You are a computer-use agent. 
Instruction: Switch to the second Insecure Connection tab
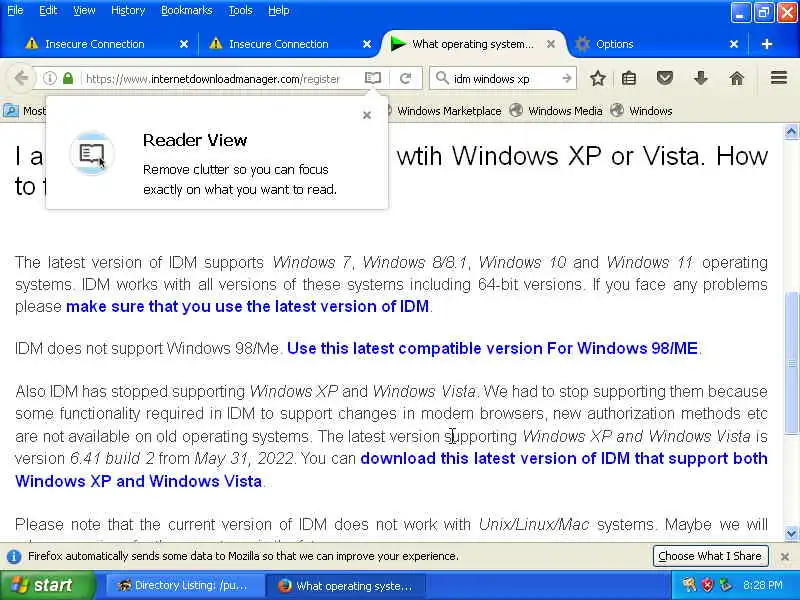tap(279, 44)
